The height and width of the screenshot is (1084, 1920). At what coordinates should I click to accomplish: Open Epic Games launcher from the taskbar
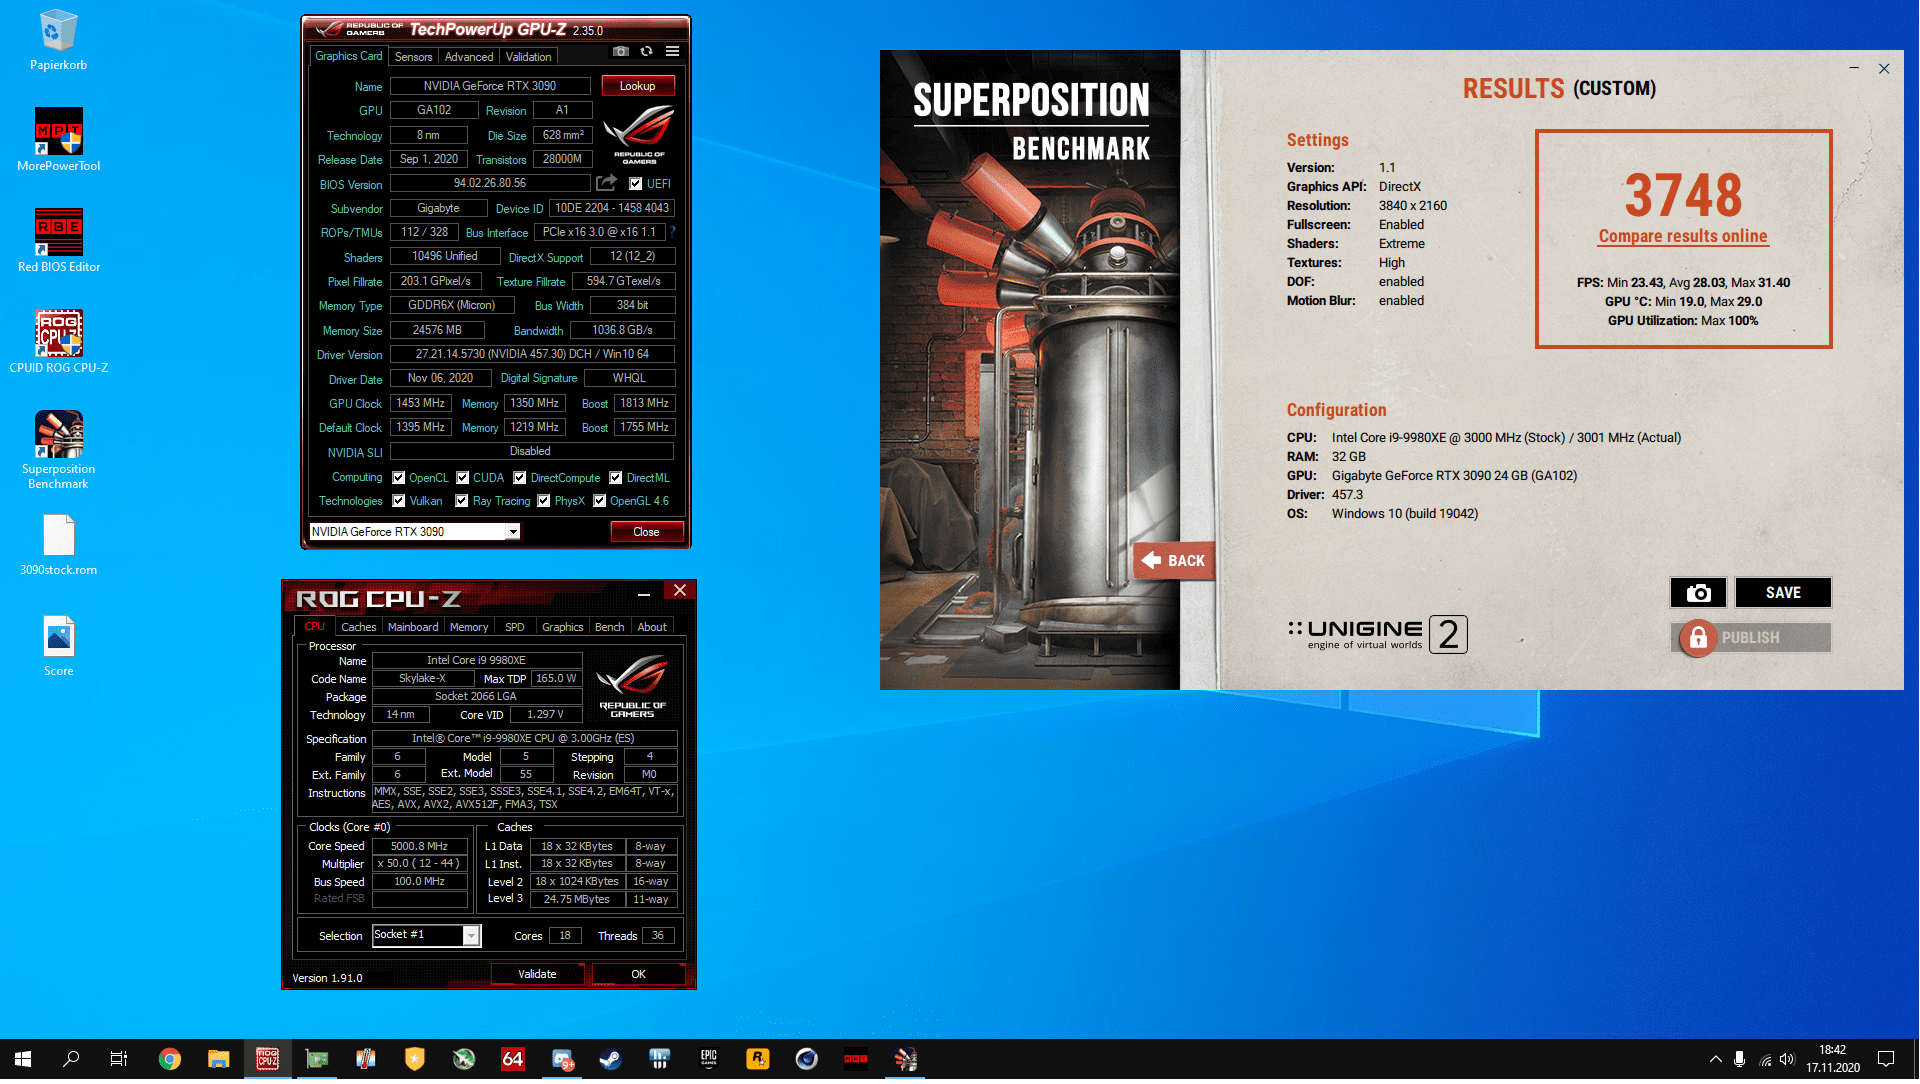tap(709, 1059)
